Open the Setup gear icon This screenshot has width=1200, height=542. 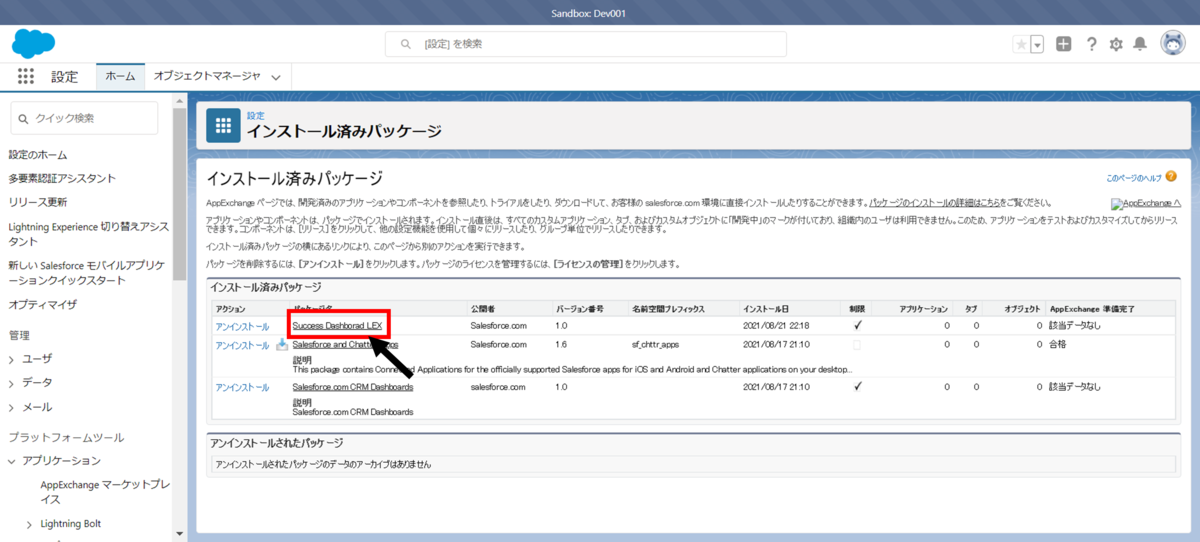tap(1116, 44)
